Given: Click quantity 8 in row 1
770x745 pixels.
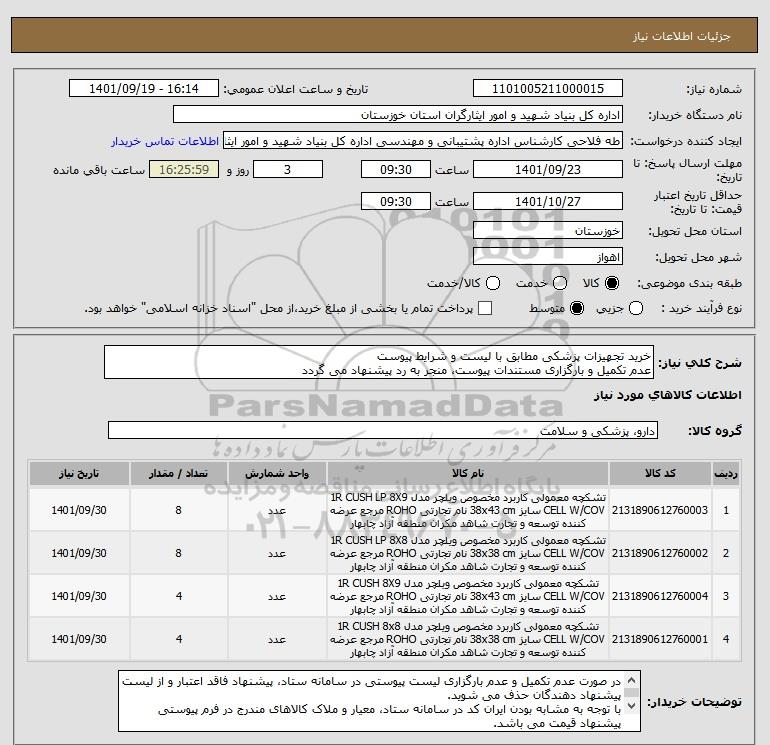Looking at the screenshot, I should (x=179, y=510).
